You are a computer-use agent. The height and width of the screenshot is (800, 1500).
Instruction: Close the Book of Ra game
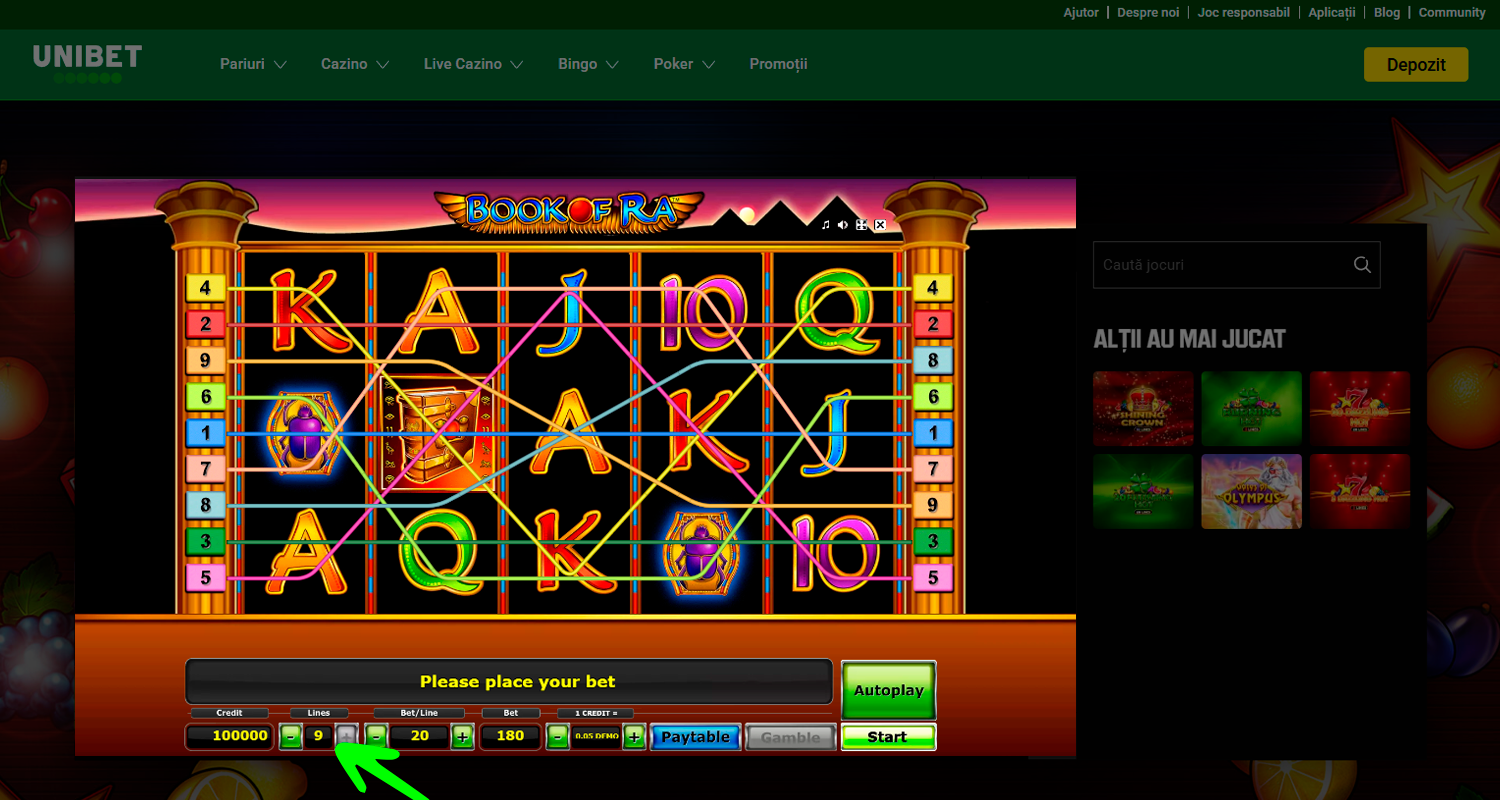[x=880, y=225]
